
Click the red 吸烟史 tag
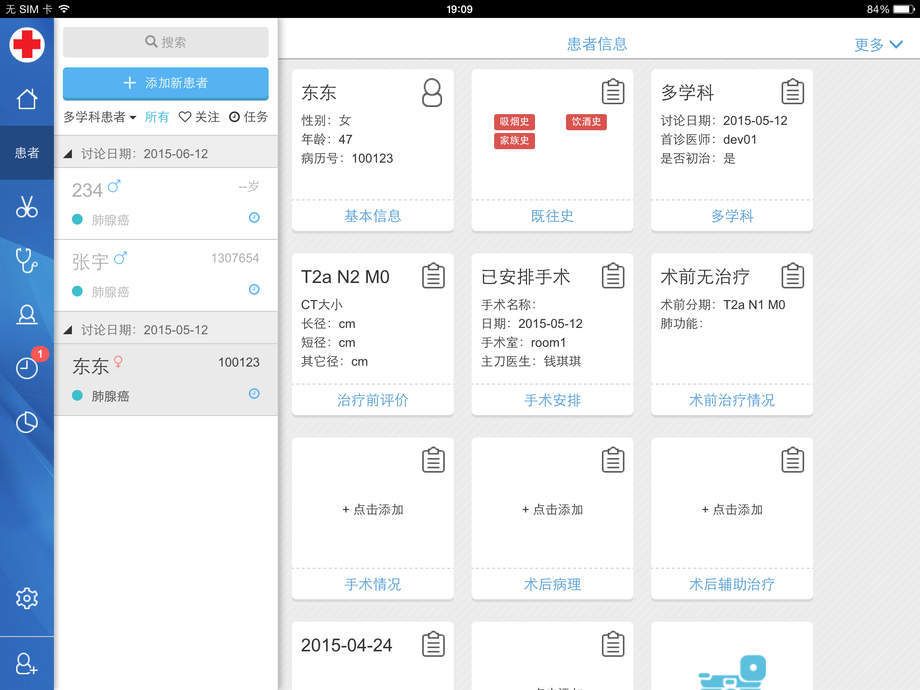[514, 122]
